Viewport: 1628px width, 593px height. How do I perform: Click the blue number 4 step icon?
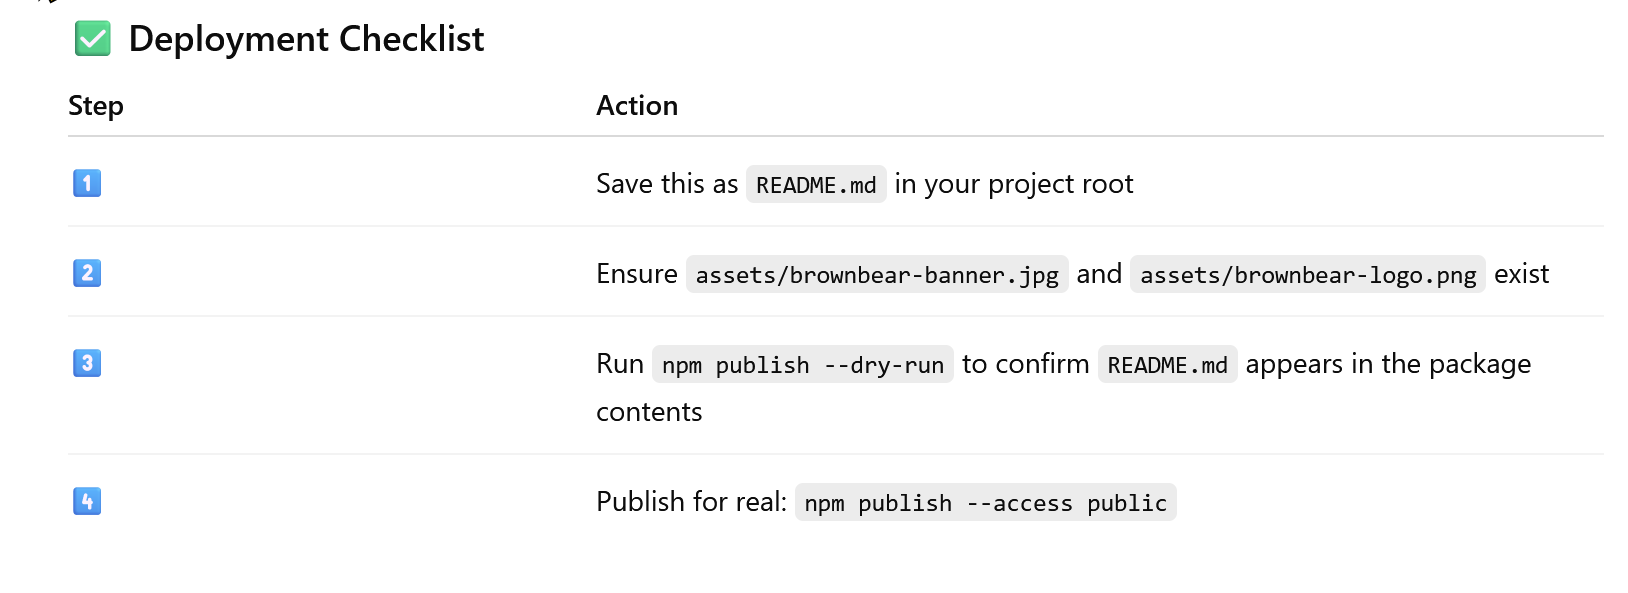(x=87, y=501)
